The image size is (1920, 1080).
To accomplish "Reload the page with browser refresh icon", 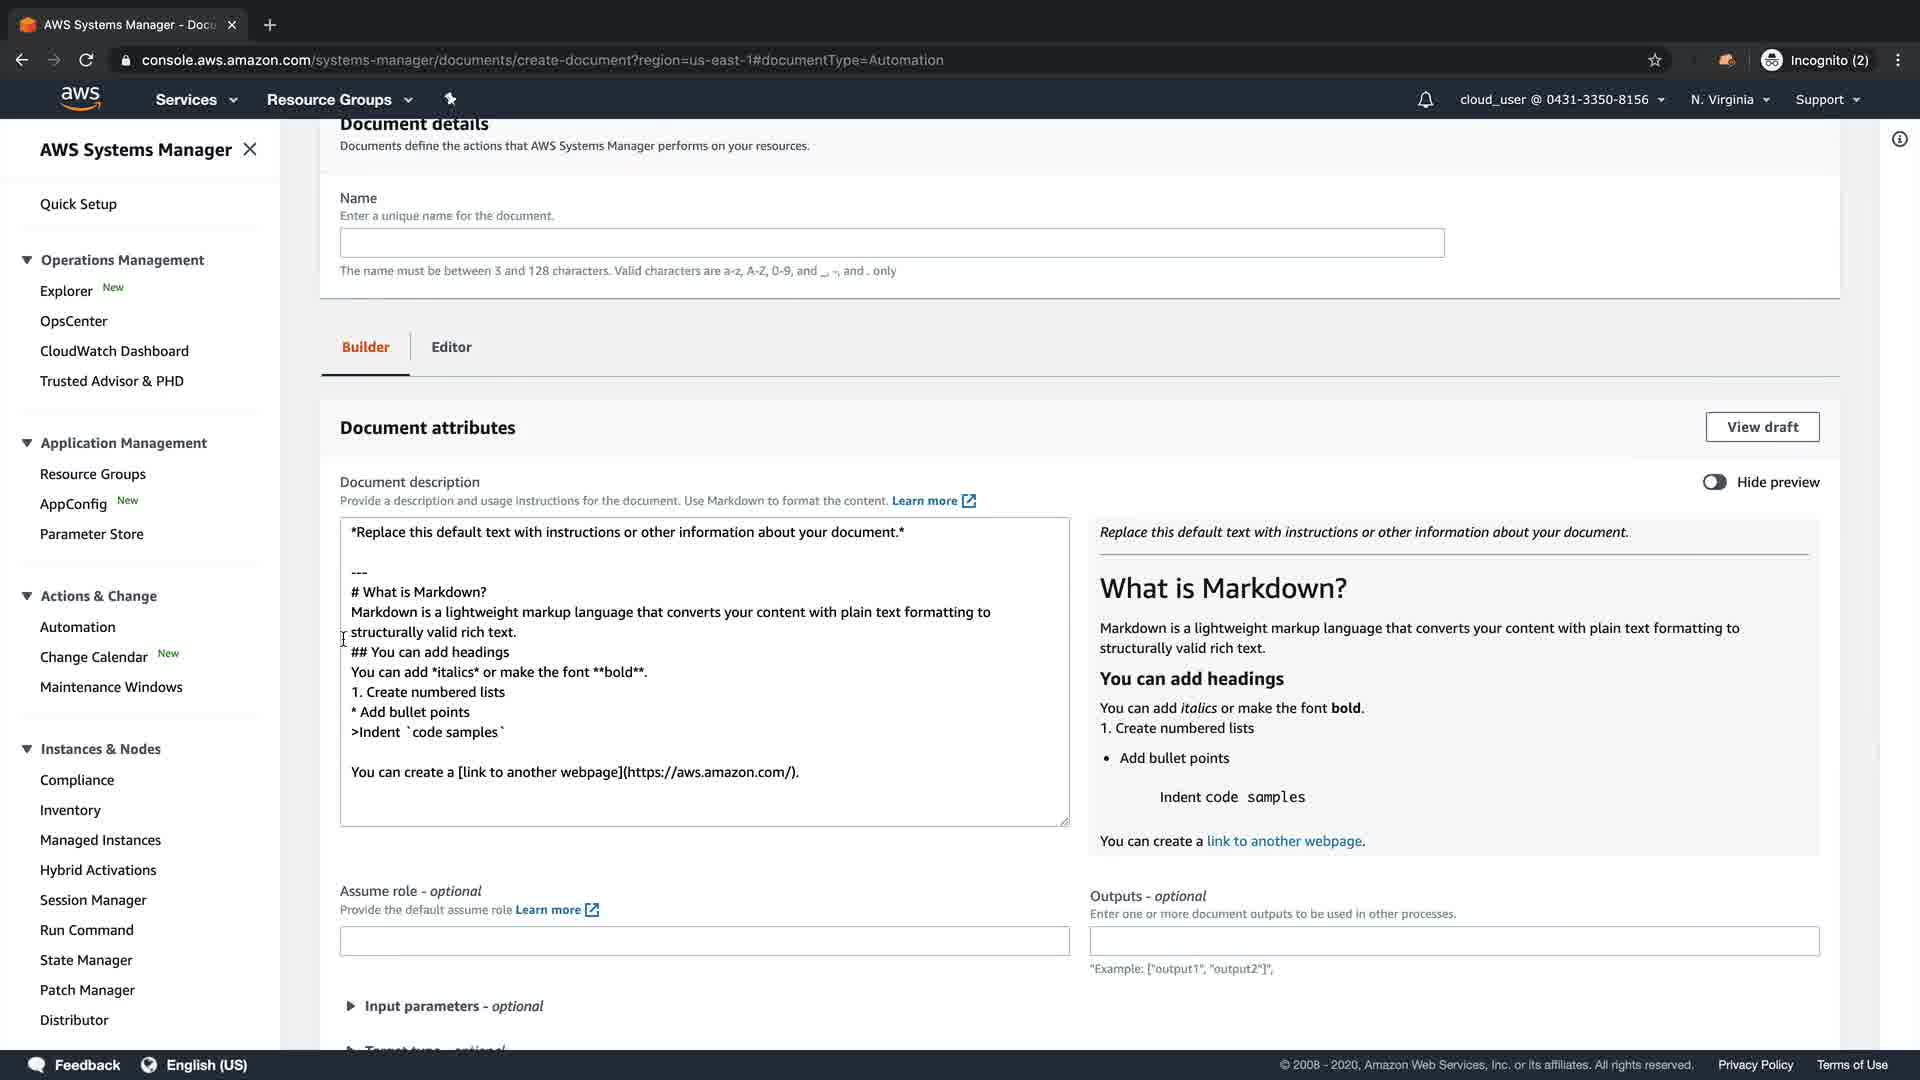I will [x=86, y=60].
